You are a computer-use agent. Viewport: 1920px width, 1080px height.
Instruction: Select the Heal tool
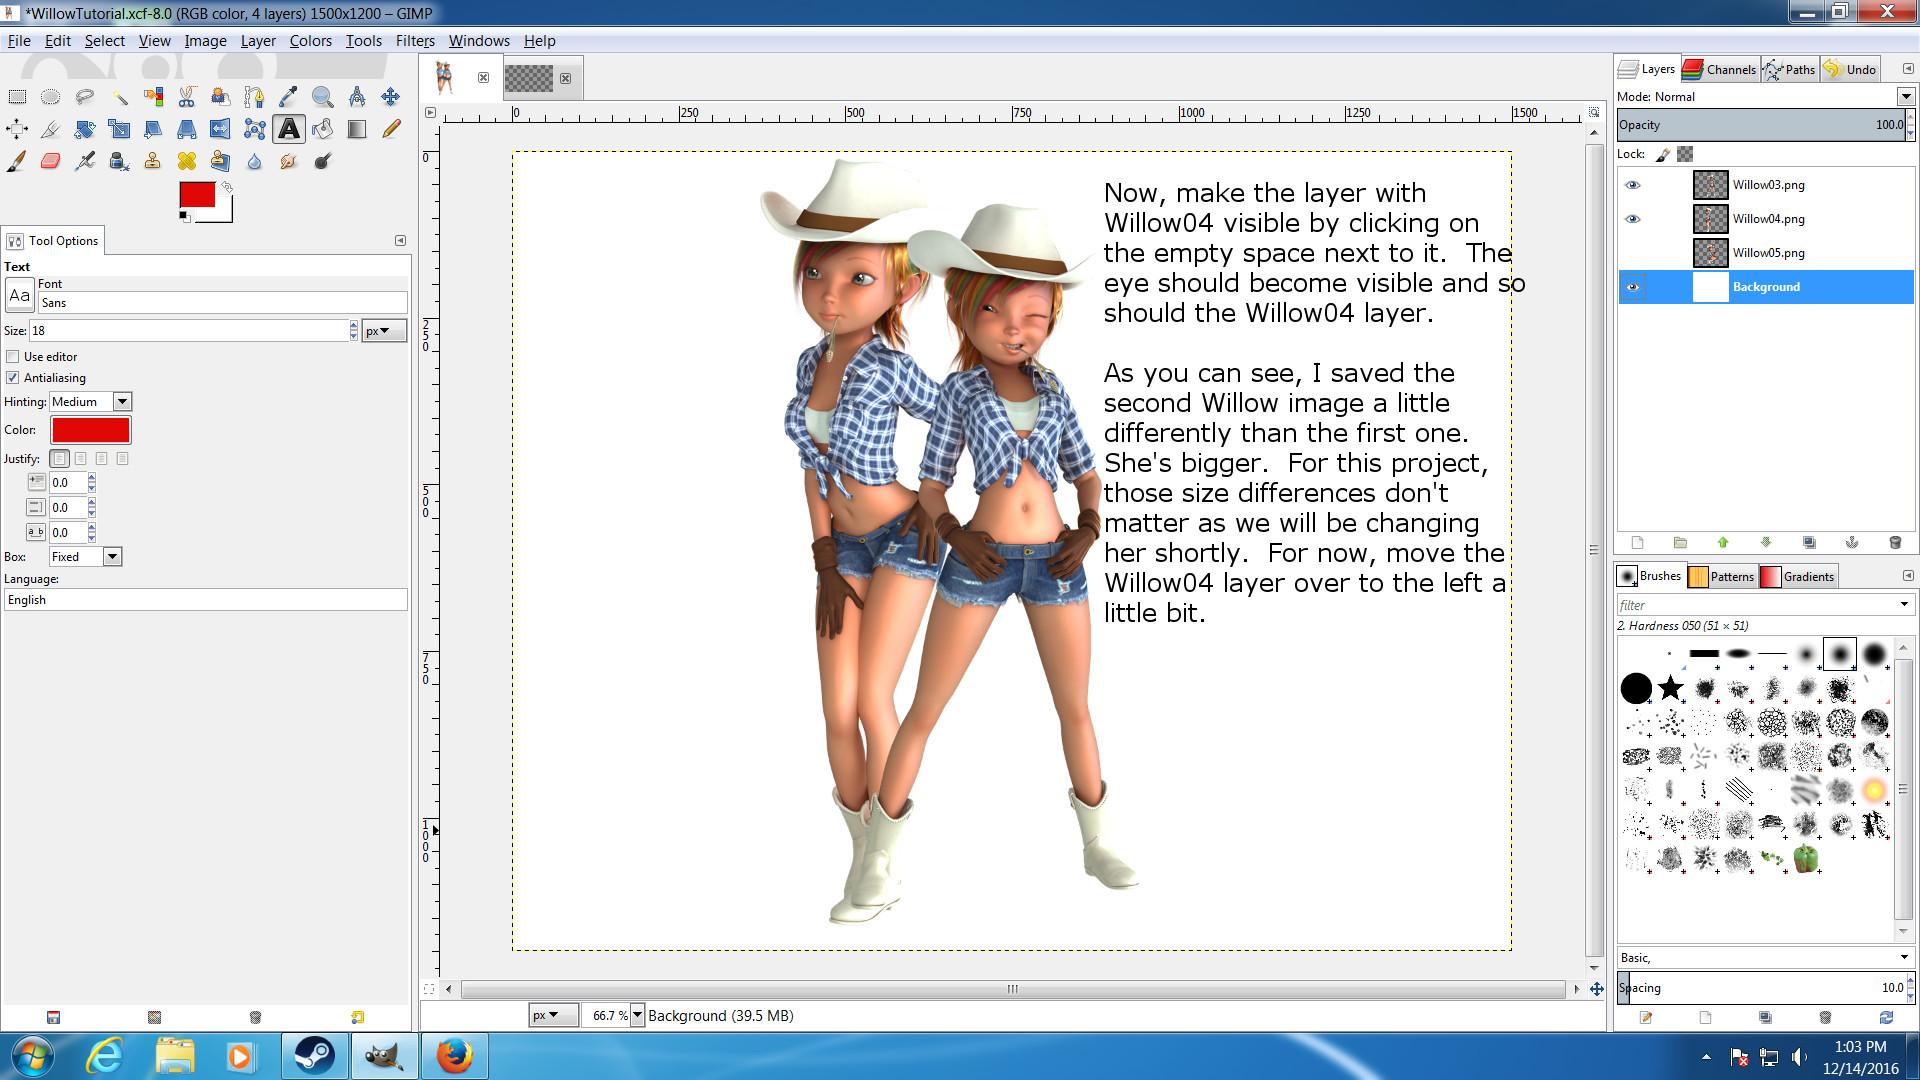click(187, 161)
